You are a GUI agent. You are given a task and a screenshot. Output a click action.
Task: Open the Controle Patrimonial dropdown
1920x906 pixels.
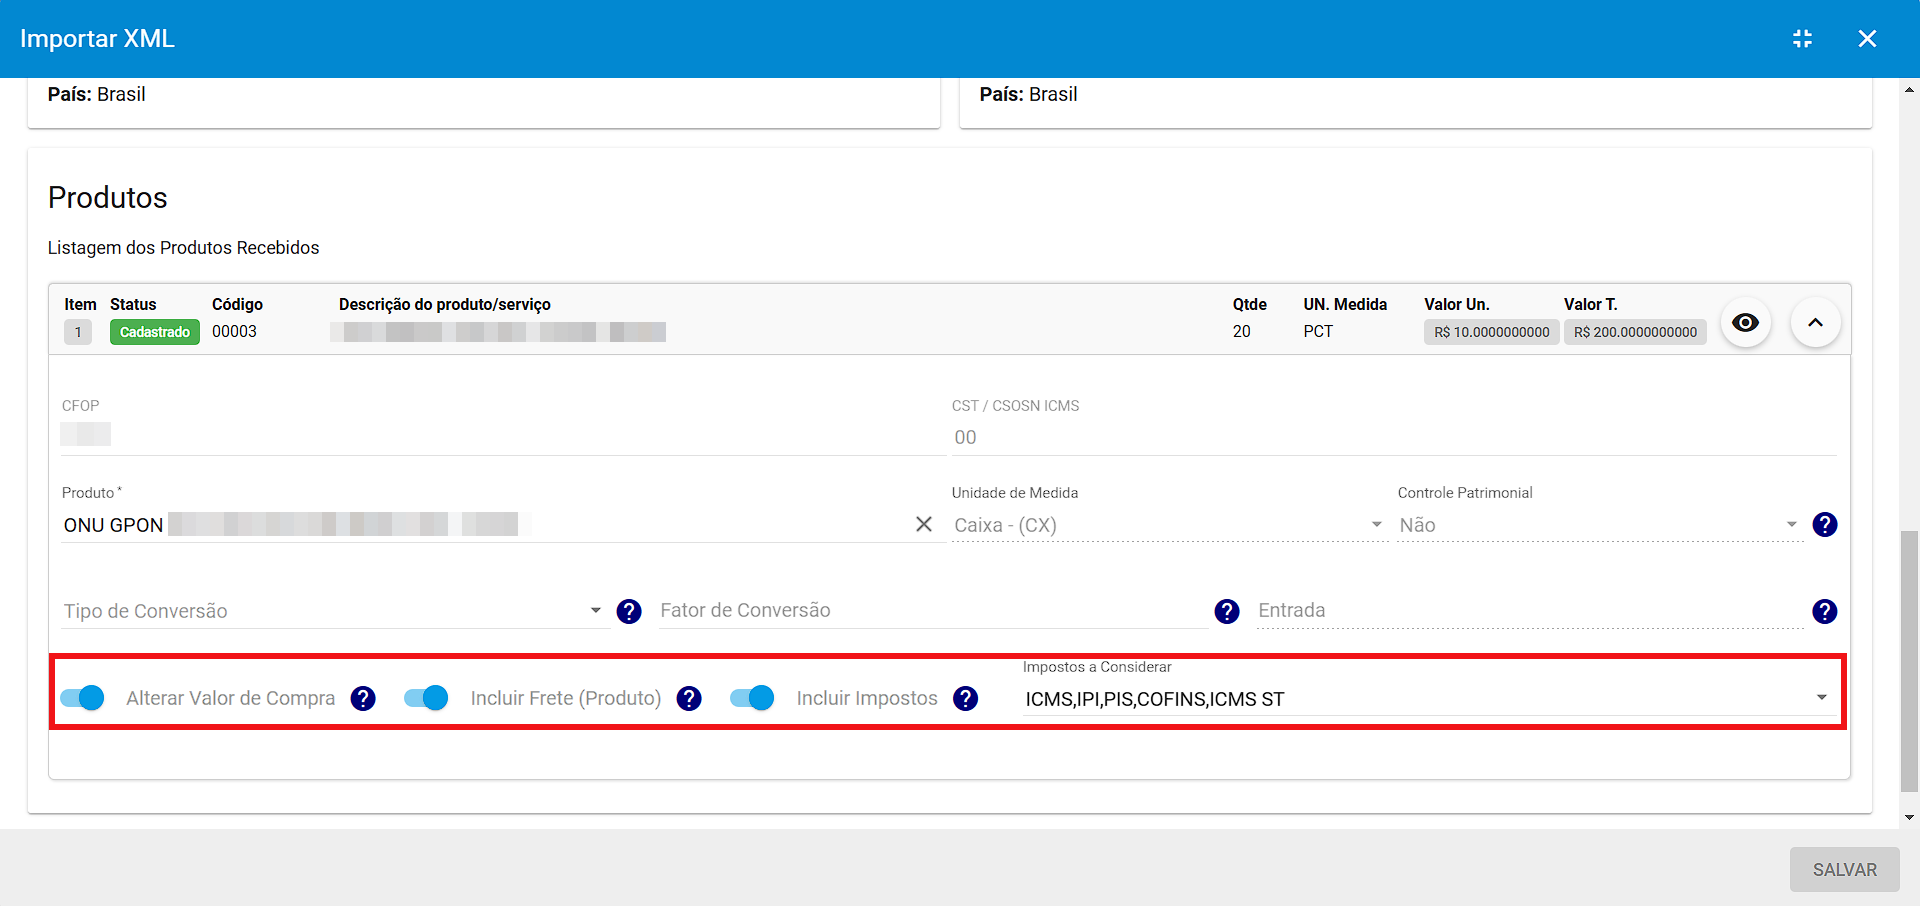pyautogui.click(x=1600, y=525)
